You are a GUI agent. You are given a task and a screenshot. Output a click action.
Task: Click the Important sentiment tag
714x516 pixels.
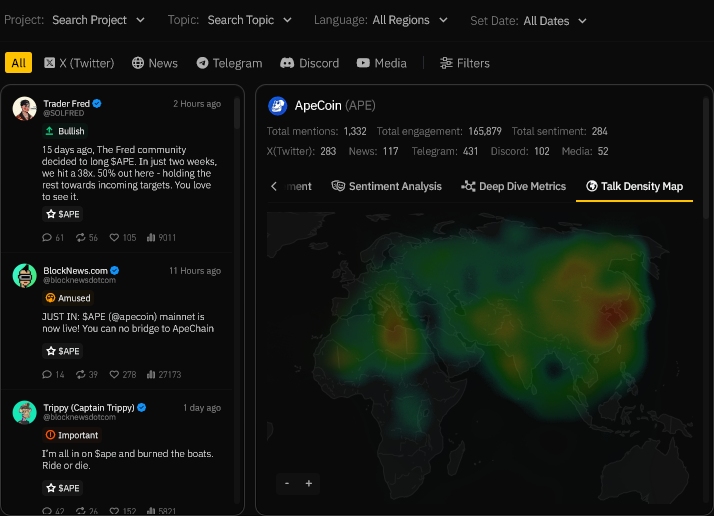click(72, 435)
